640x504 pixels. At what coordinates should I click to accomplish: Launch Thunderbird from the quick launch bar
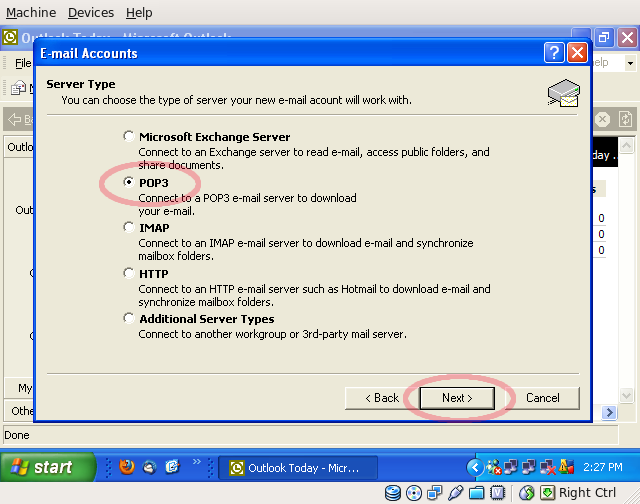[x=149, y=467]
